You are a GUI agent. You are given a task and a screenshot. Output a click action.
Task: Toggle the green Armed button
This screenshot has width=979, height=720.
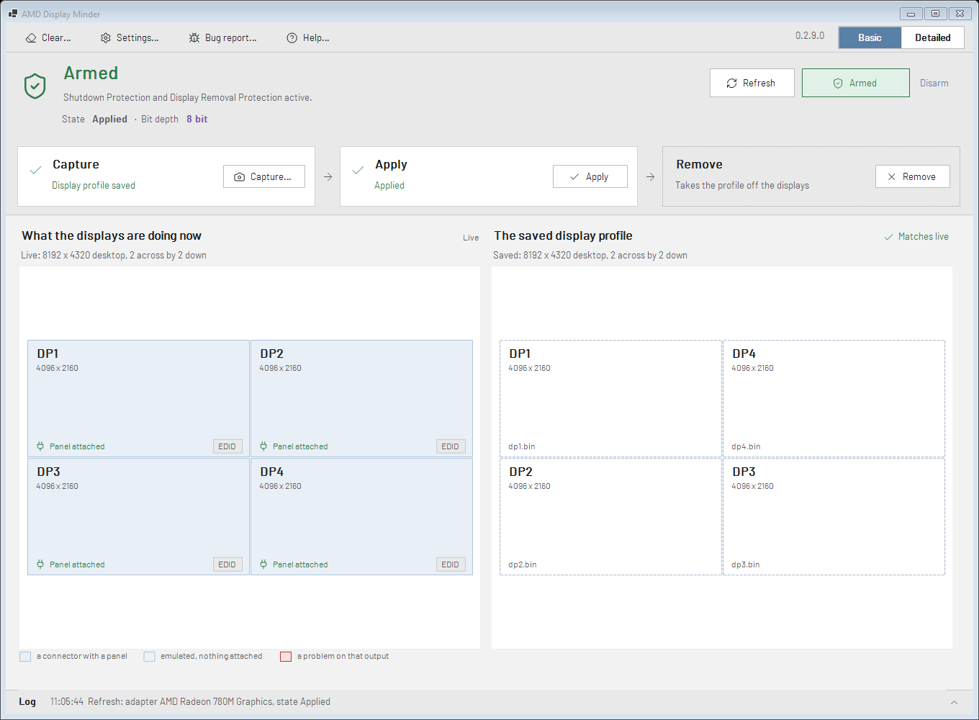point(855,83)
